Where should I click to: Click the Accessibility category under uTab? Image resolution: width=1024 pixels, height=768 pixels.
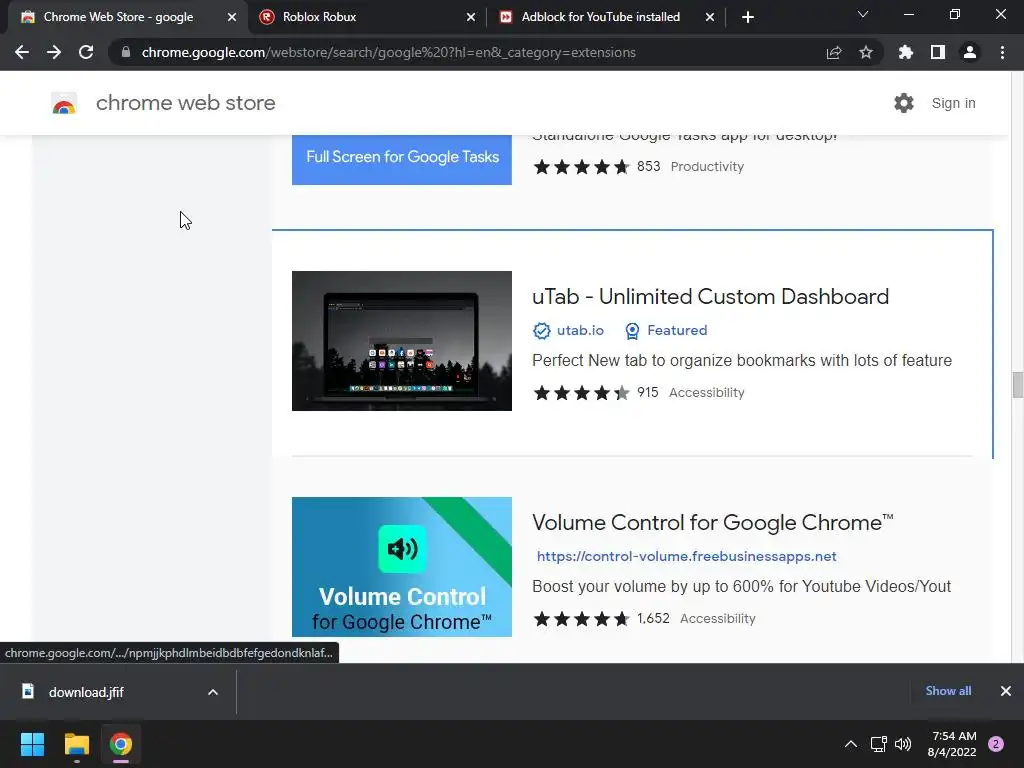point(707,392)
